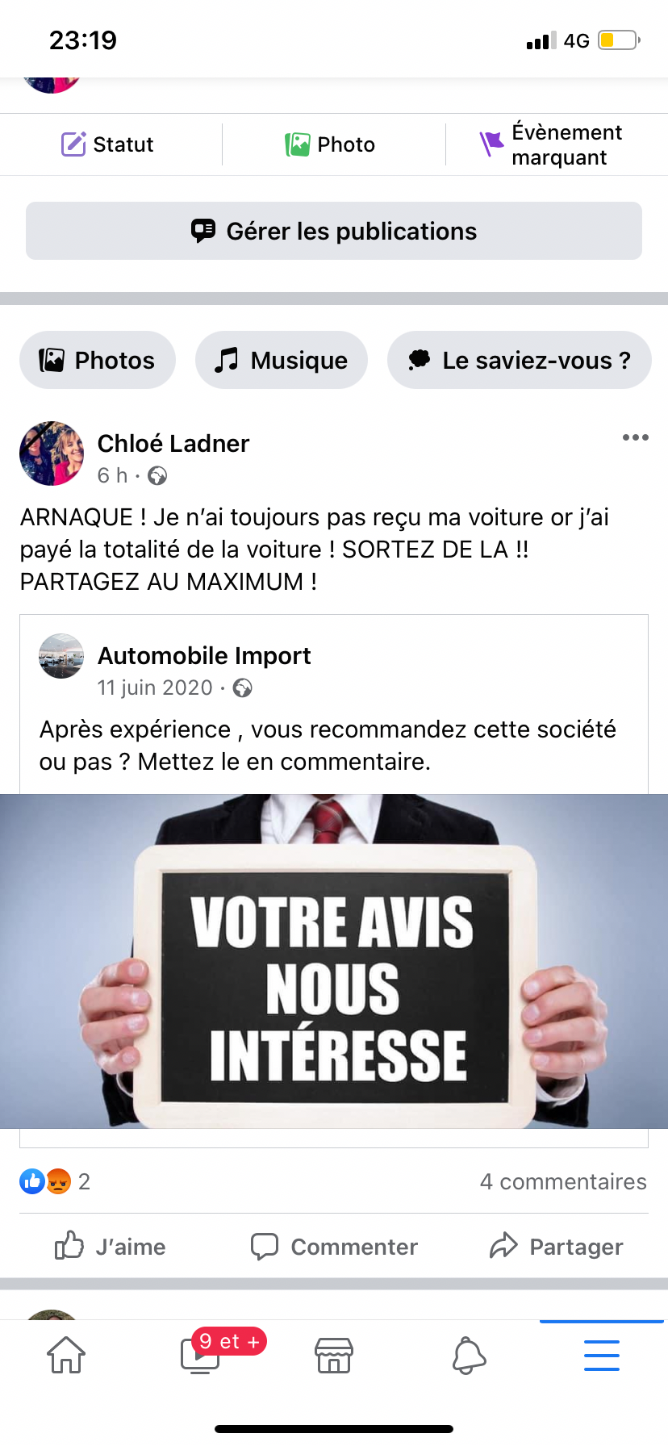
Task: Add a Photo to the timeline
Action: [x=330, y=144]
